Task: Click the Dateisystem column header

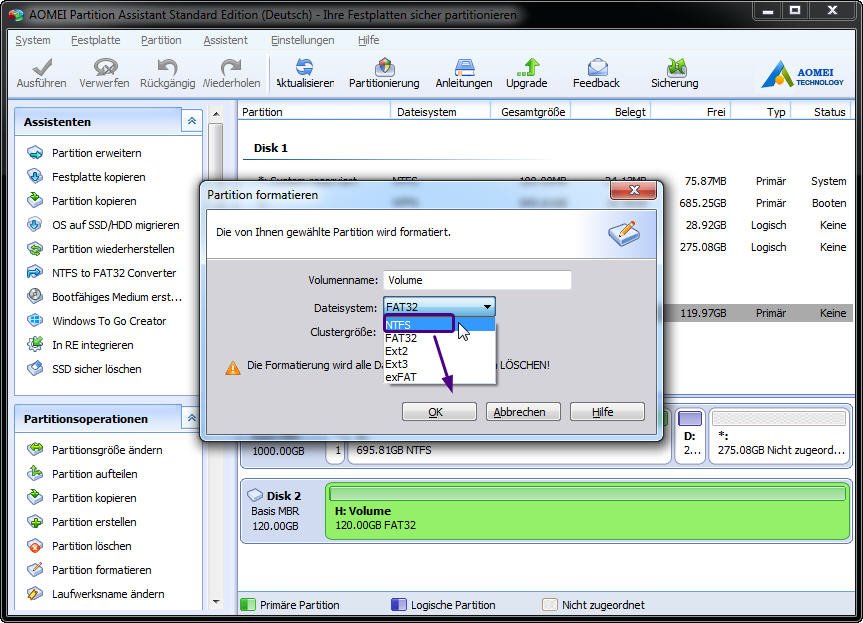Action: pyautogui.click(x=427, y=112)
